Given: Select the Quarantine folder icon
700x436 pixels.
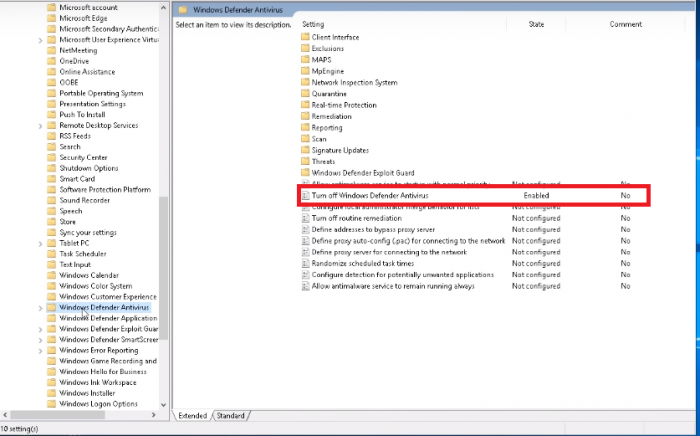Looking at the screenshot, I should [305, 94].
